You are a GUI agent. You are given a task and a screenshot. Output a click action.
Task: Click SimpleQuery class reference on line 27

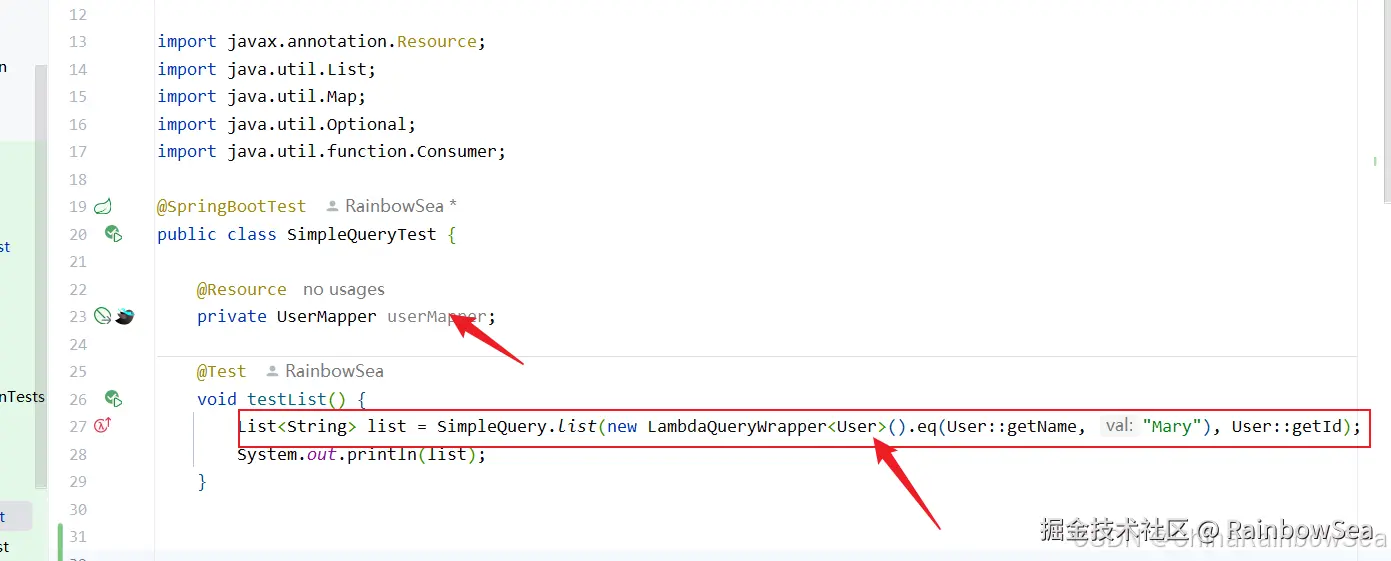click(x=491, y=426)
